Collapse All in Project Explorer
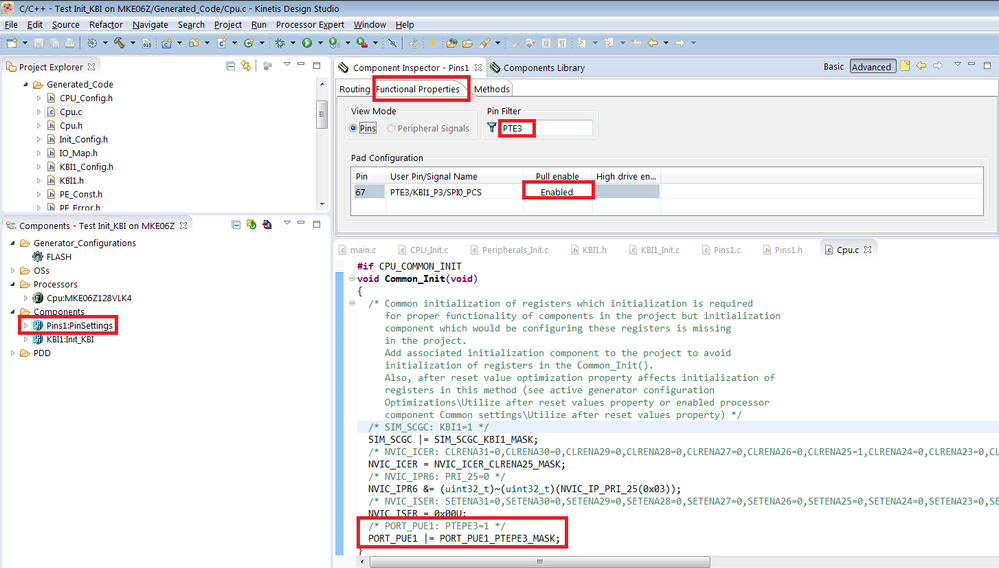This screenshot has height=568, width=999. 231,66
